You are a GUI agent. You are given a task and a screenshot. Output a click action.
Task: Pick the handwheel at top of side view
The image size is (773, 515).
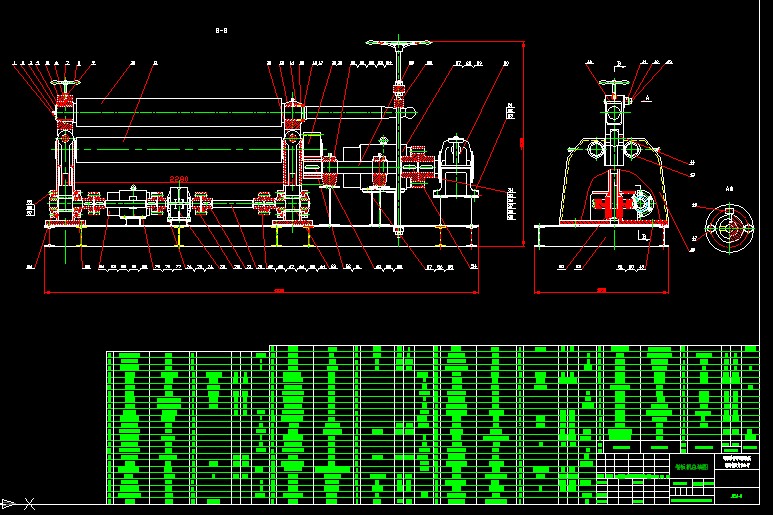614,83
